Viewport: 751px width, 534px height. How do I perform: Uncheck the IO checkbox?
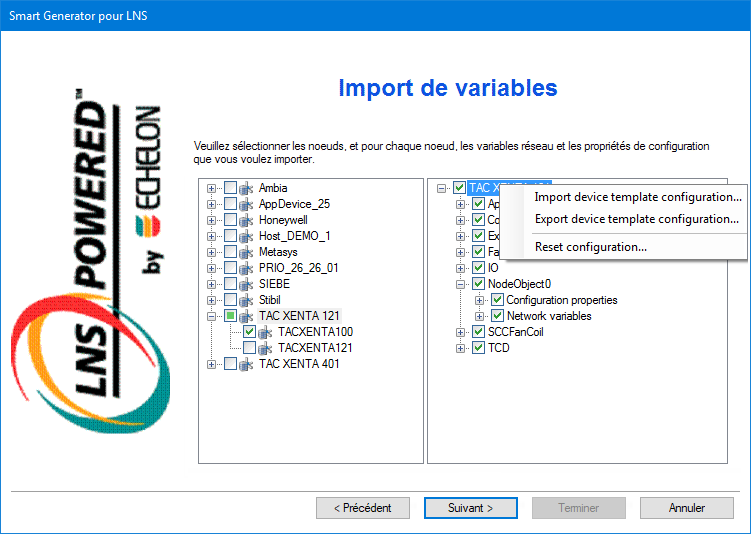478,267
